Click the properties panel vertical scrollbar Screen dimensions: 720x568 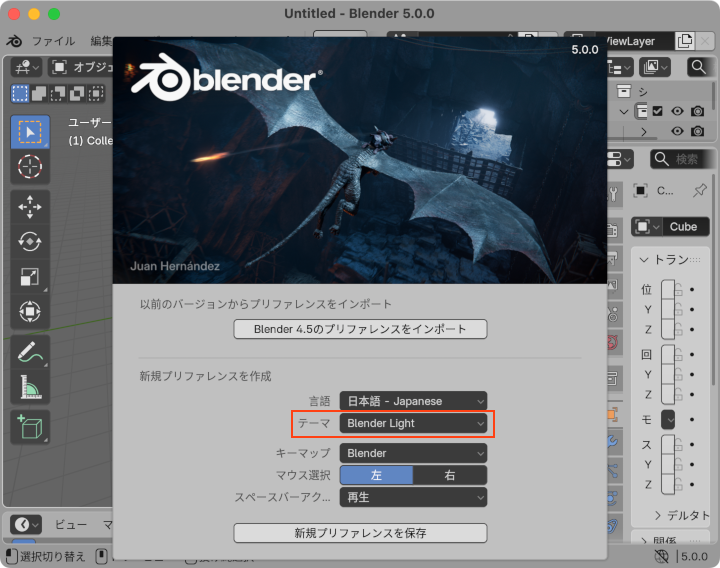pyautogui.click(x=713, y=280)
